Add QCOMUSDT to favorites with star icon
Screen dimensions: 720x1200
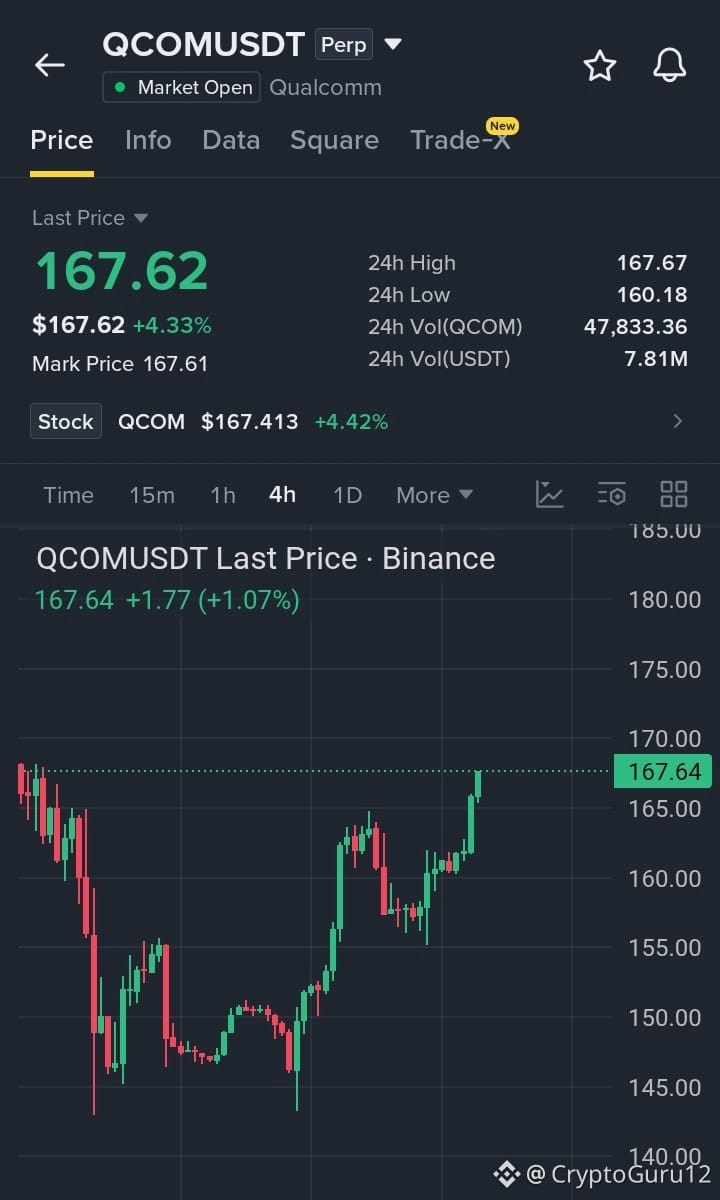600,66
